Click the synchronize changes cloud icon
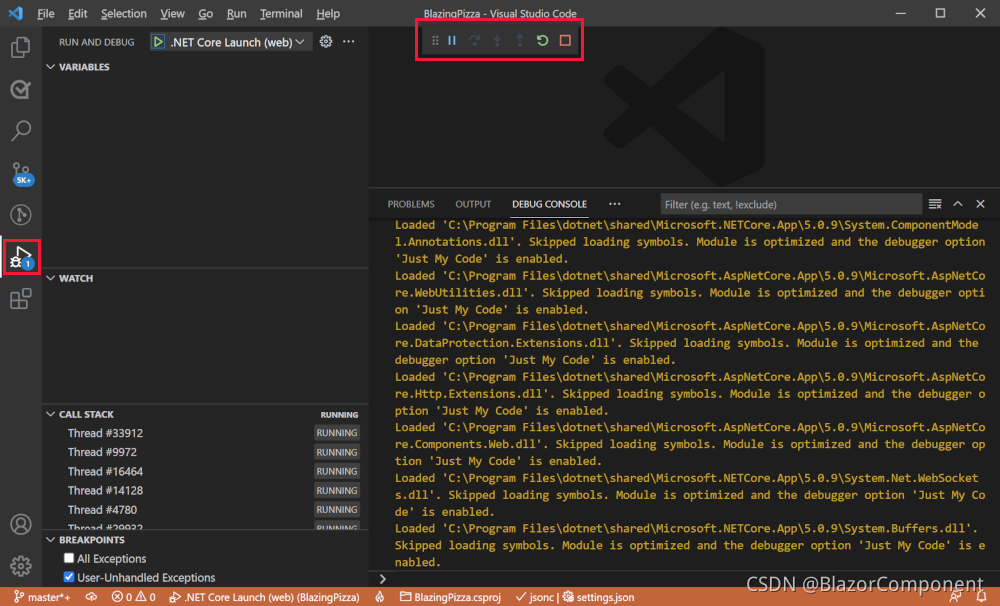 tap(91, 597)
